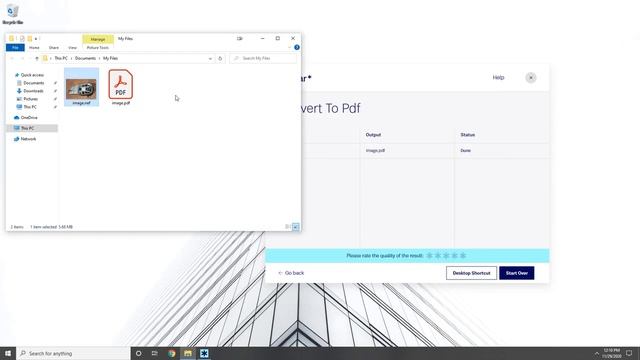Open Help in the converter window
This screenshot has height=360, width=640.
click(x=498, y=78)
